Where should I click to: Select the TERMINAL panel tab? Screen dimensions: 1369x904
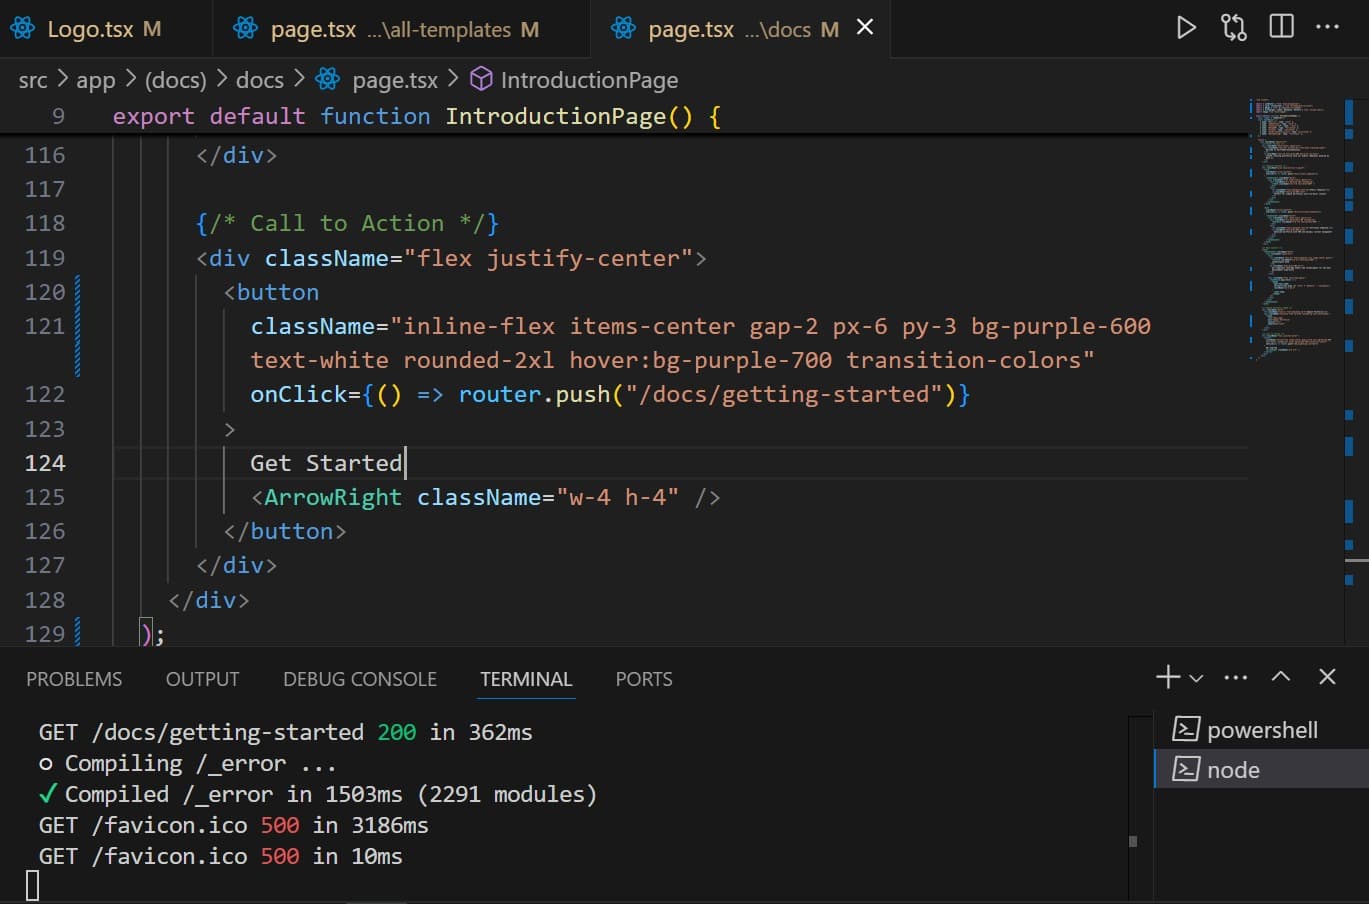point(526,679)
